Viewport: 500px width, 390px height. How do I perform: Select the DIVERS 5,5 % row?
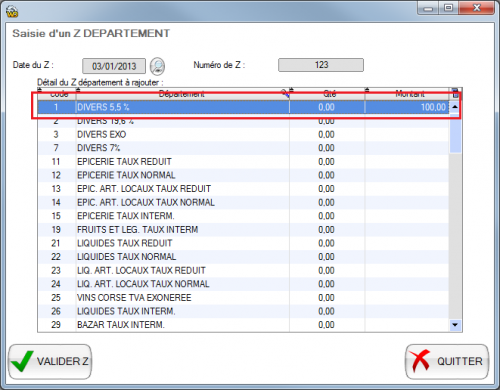[x=243, y=107]
